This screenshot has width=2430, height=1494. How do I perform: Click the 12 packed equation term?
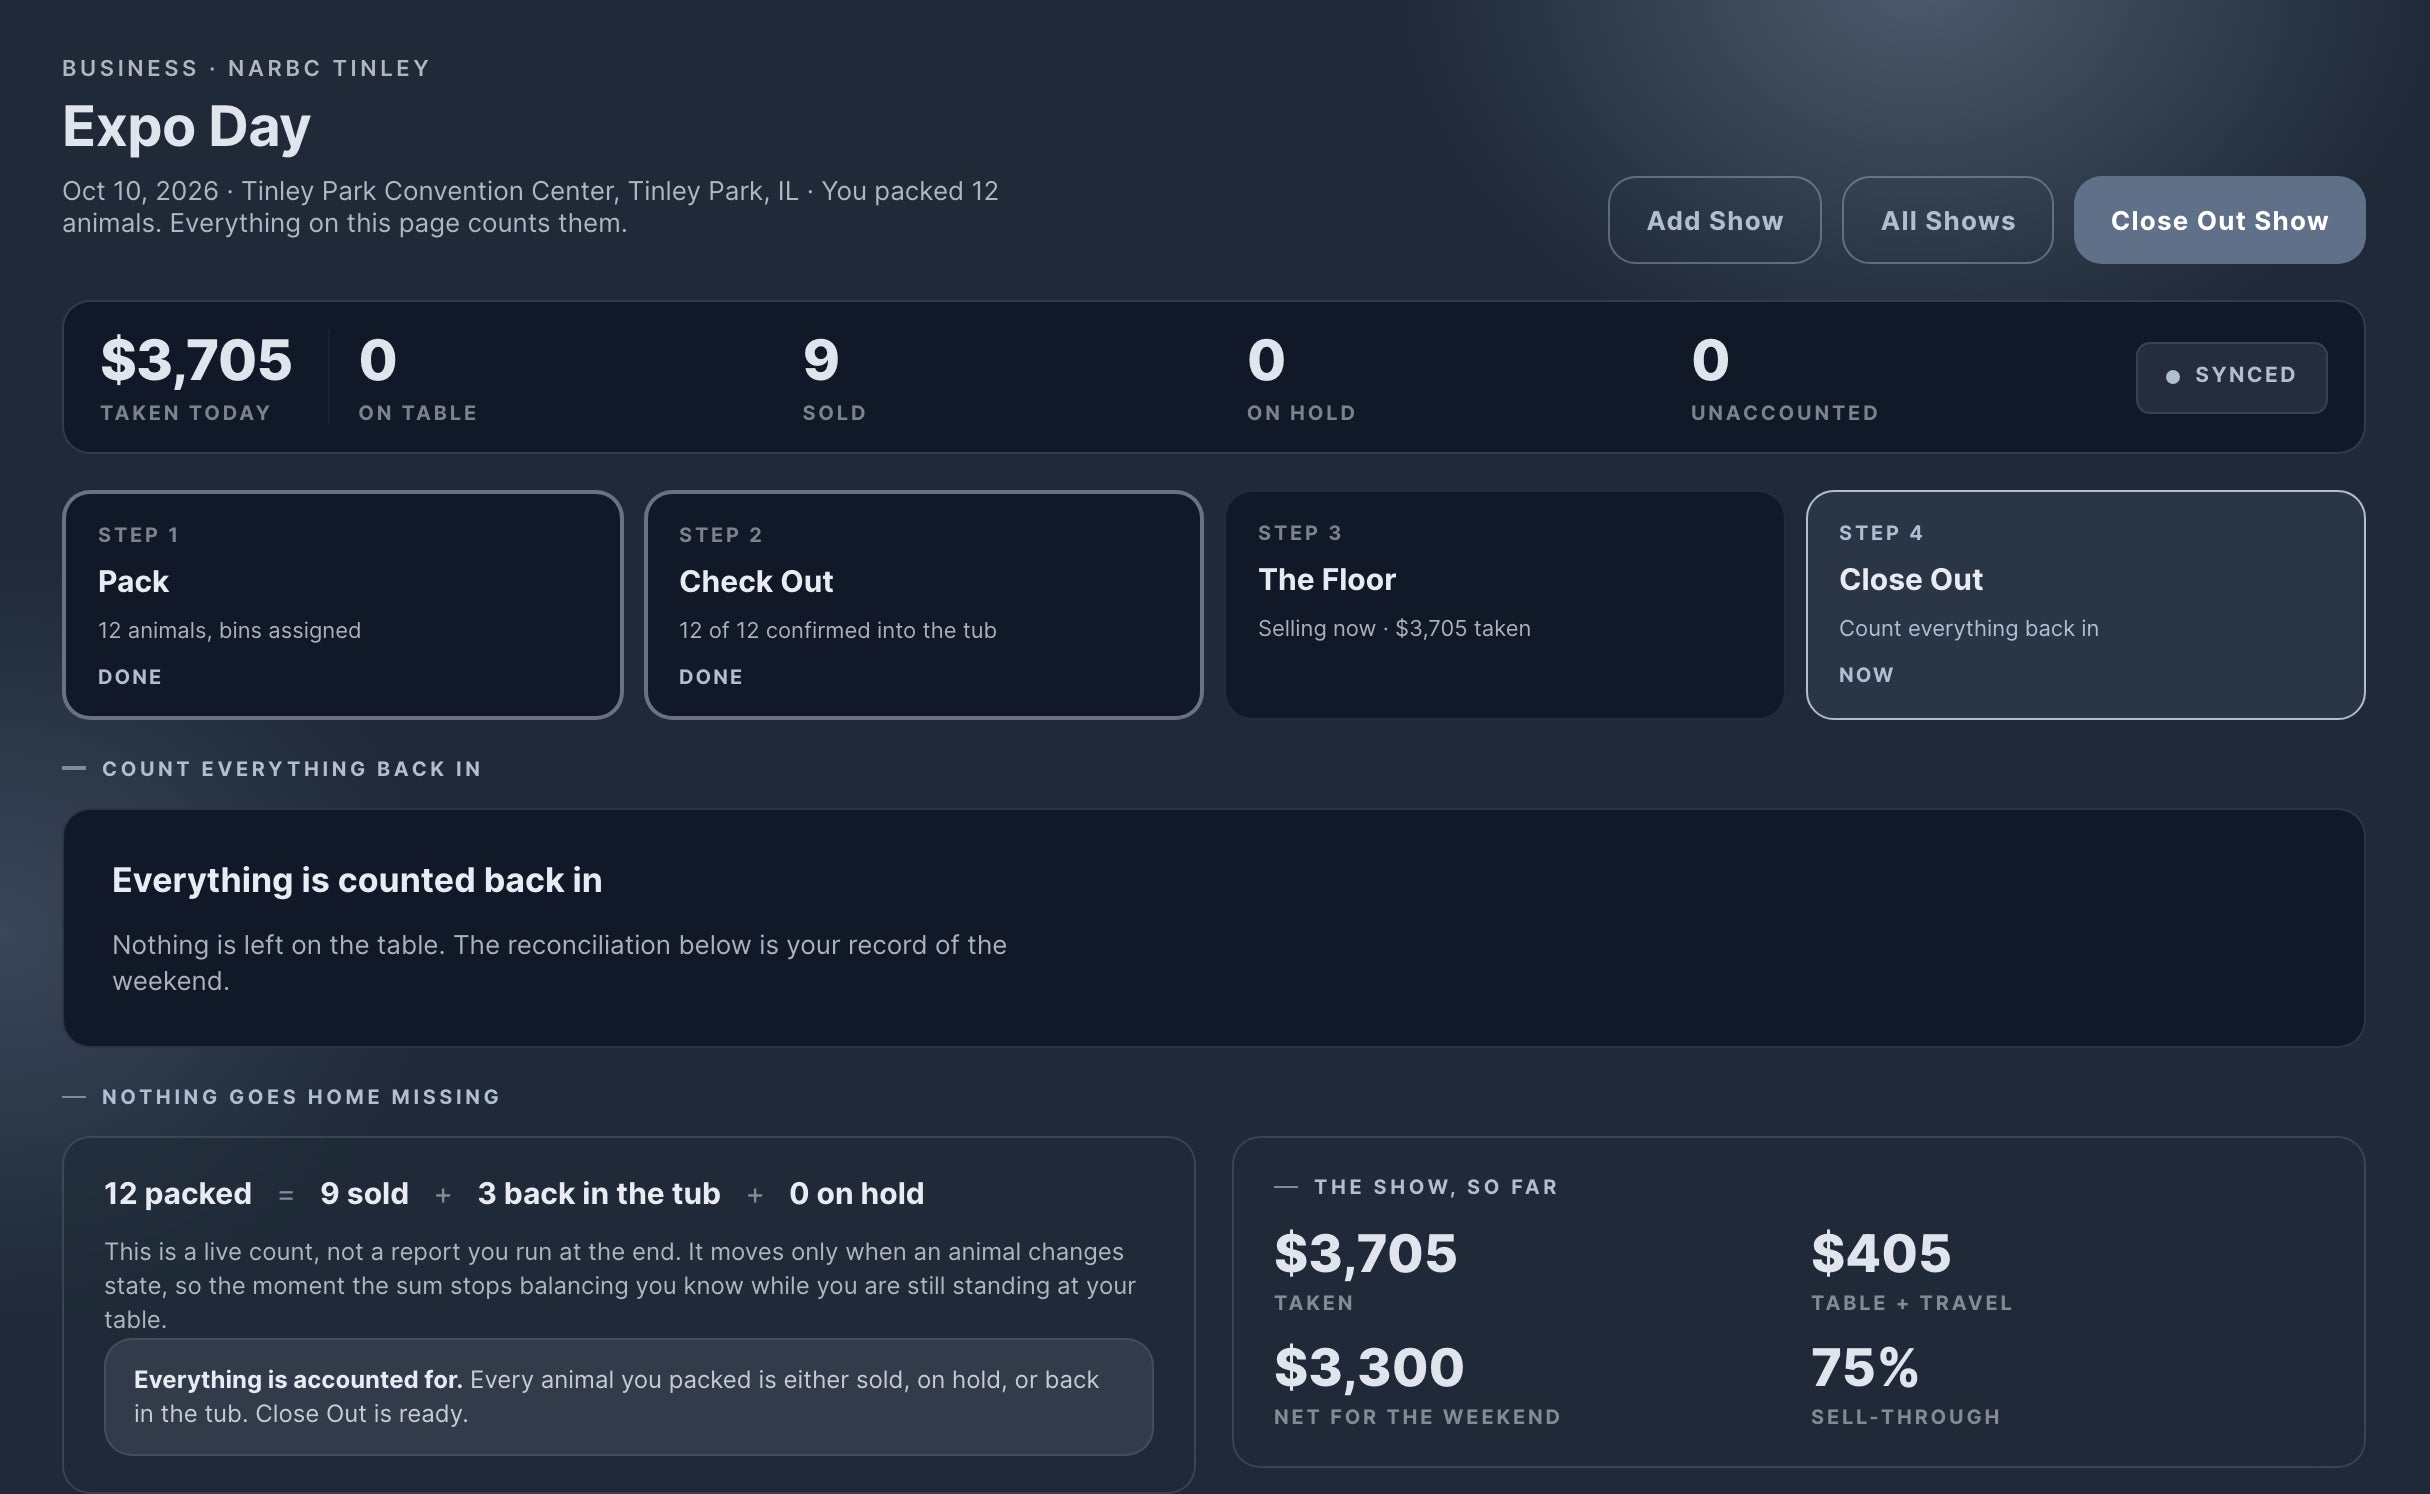pyautogui.click(x=178, y=1193)
